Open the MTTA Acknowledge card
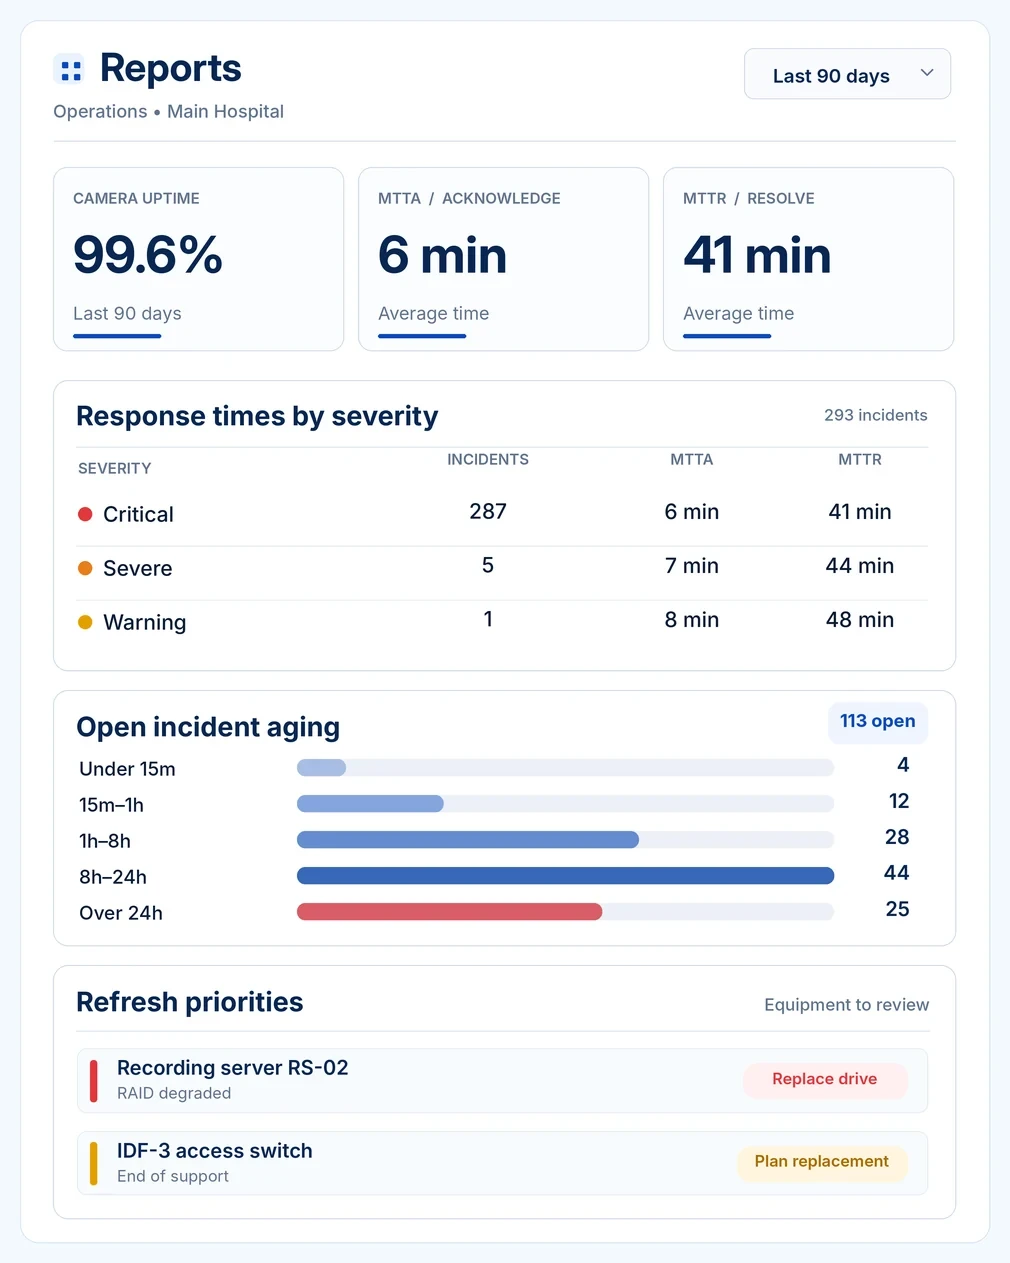The image size is (1010, 1263). tap(503, 259)
